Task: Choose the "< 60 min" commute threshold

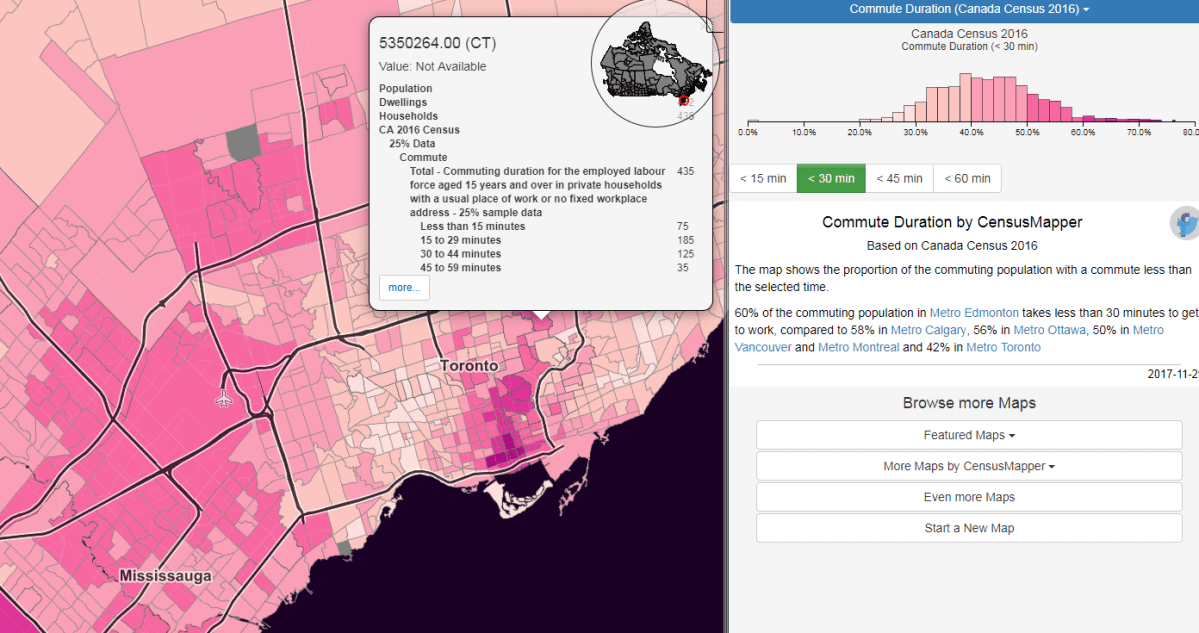Action: pyautogui.click(x=967, y=179)
